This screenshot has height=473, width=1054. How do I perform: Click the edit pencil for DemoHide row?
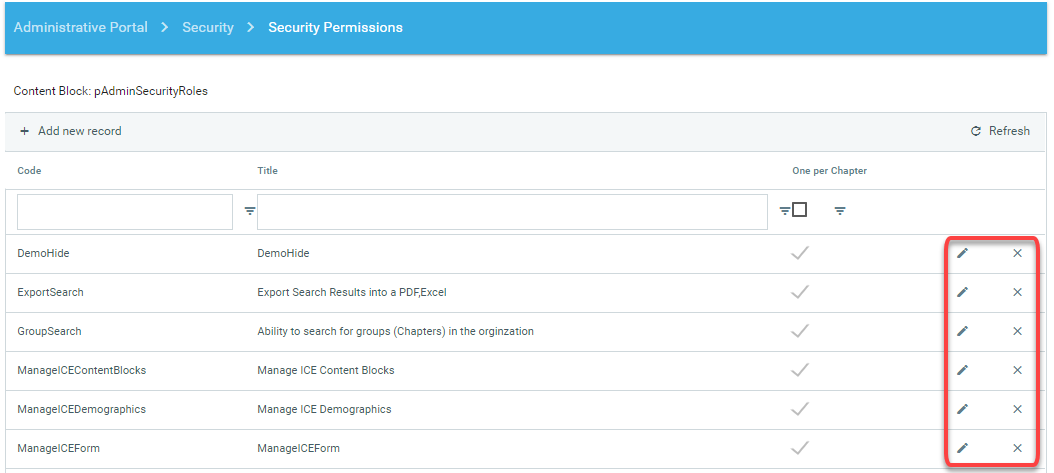click(962, 253)
